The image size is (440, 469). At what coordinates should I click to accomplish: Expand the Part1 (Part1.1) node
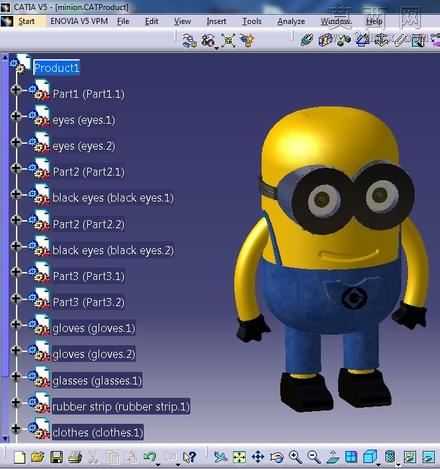point(16,89)
